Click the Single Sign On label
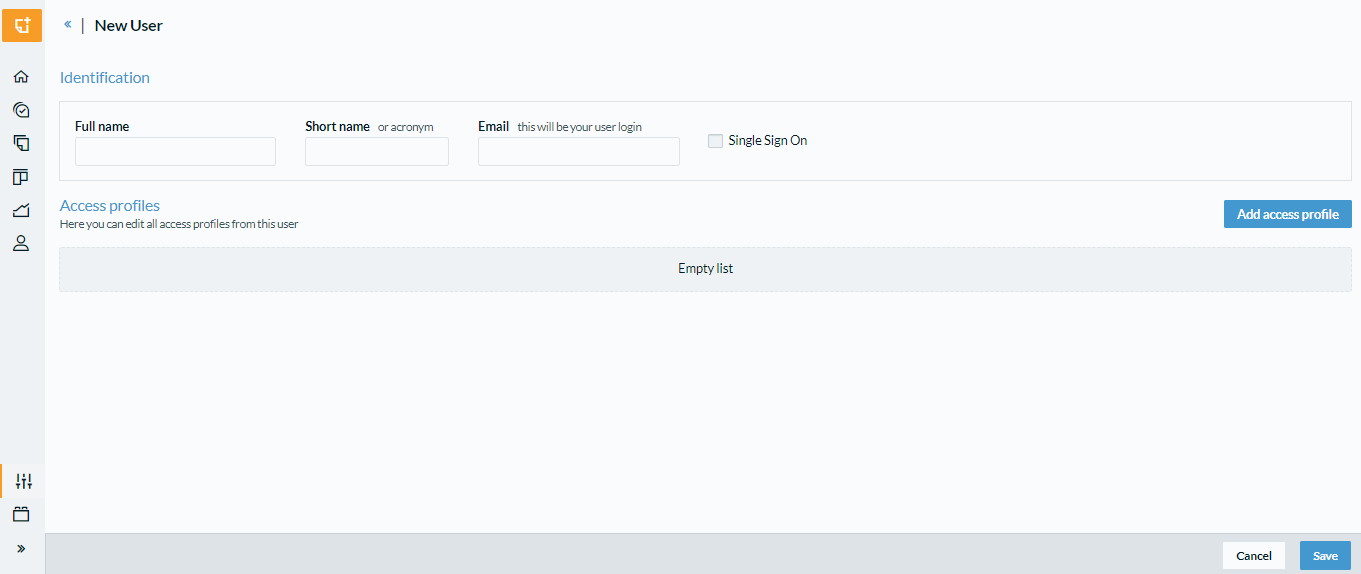 point(768,141)
